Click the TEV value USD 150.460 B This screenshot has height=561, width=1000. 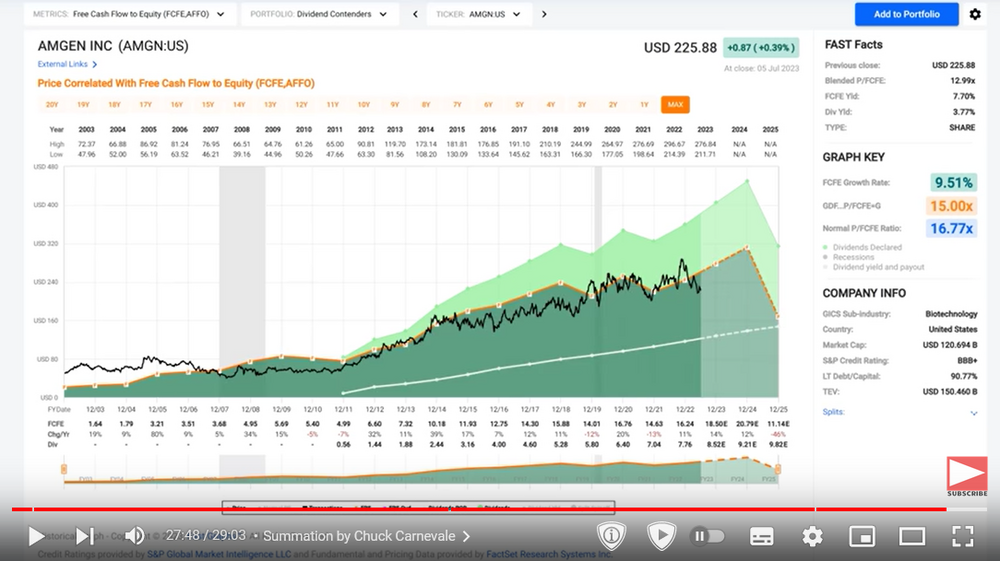[950, 392]
